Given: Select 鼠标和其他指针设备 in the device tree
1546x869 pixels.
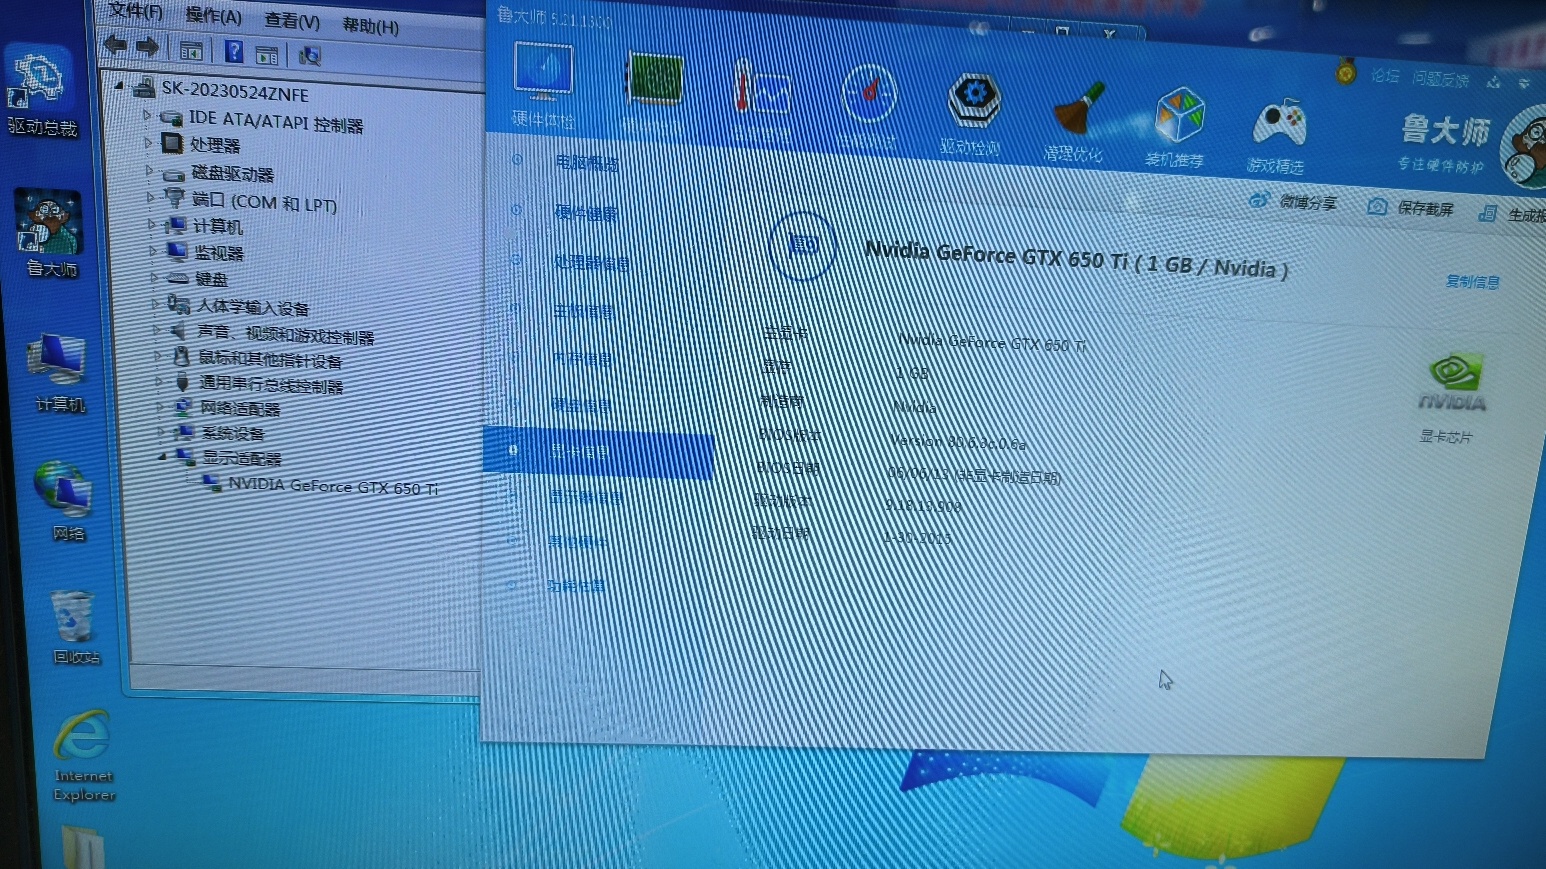Looking at the screenshot, I should 270,359.
